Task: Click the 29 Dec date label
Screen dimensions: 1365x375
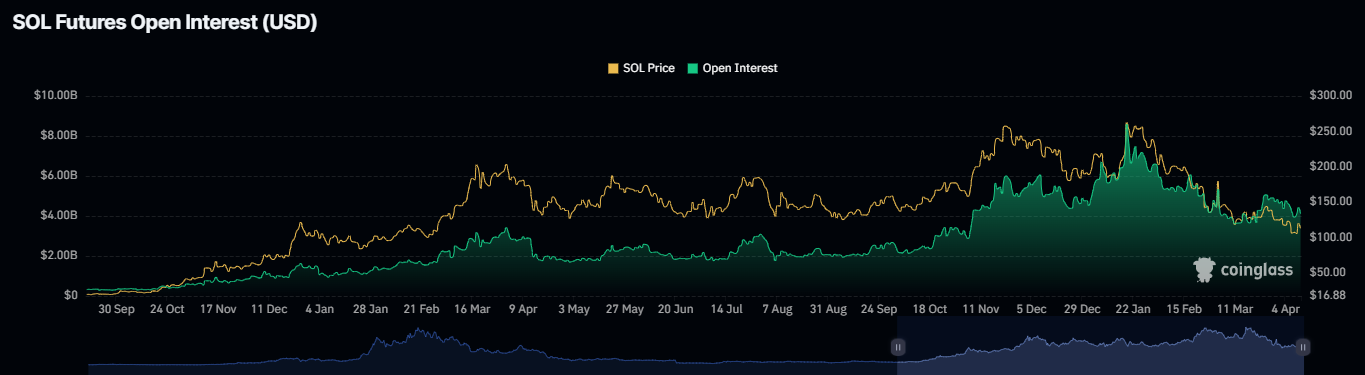Action: (1083, 310)
